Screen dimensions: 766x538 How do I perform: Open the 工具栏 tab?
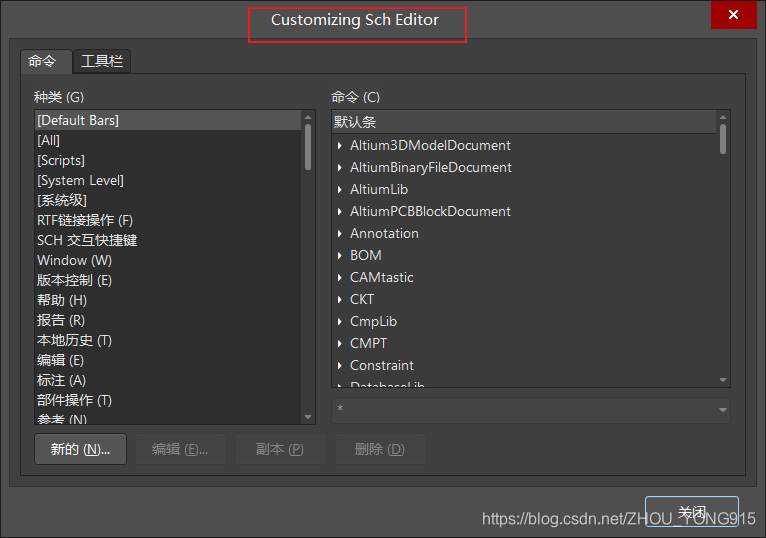pyautogui.click(x=102, y=61)
